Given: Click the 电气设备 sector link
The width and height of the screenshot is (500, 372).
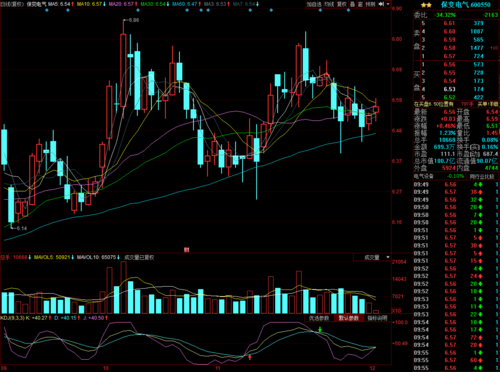Looking at the screenshot, I should pyautogui.click(x=424, y=176).
